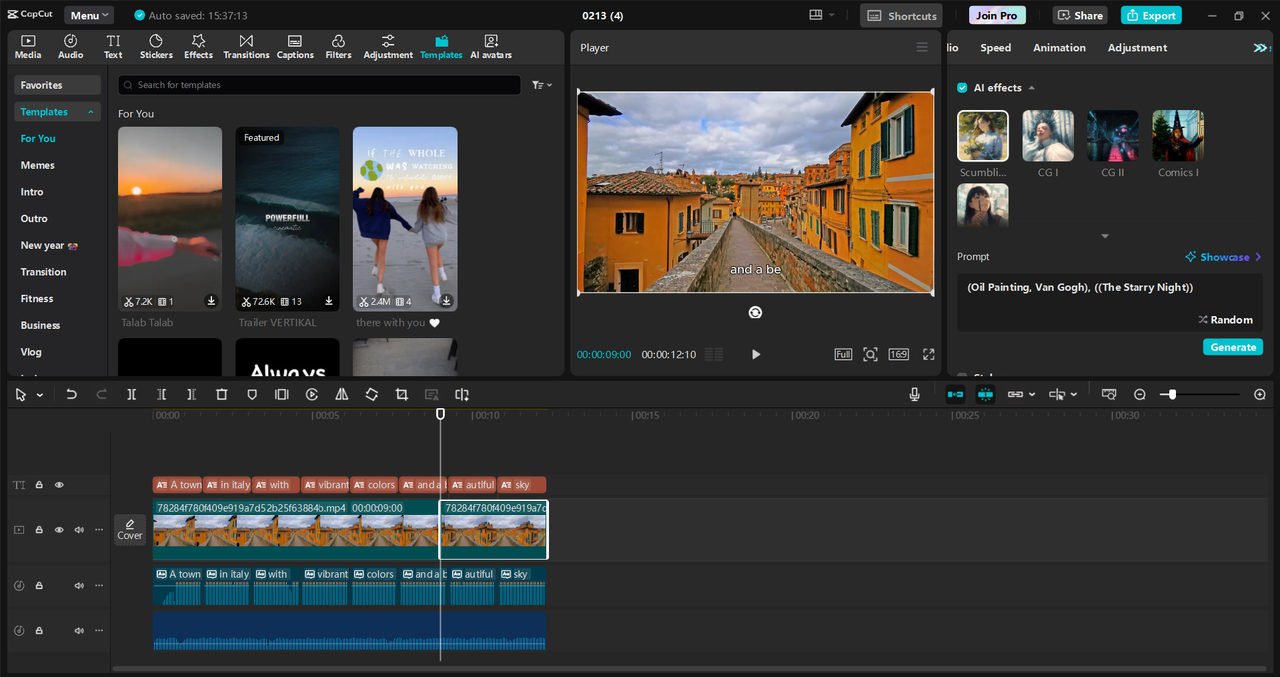
Task: Uncheck the AI effects checkbox
Action: pyautogui.click(x=962, y=88)
